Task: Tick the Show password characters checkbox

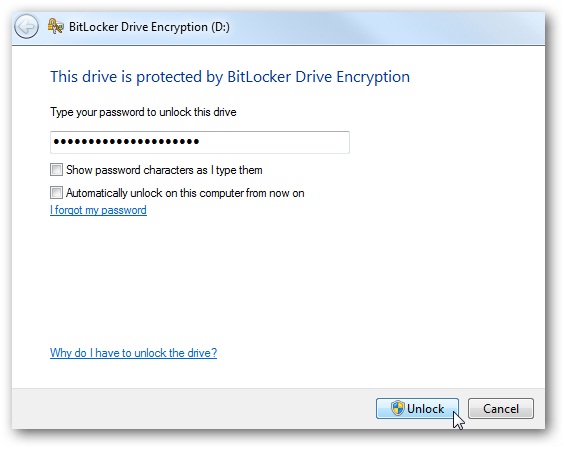Action: [x=56, y=170]
